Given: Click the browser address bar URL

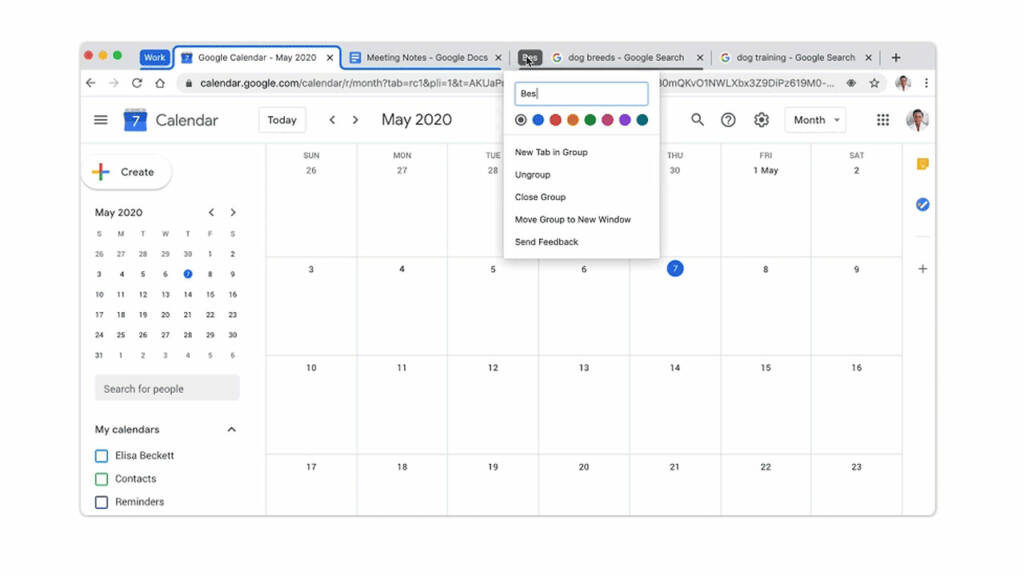Looking at the screenshot, I should [351, 83].
